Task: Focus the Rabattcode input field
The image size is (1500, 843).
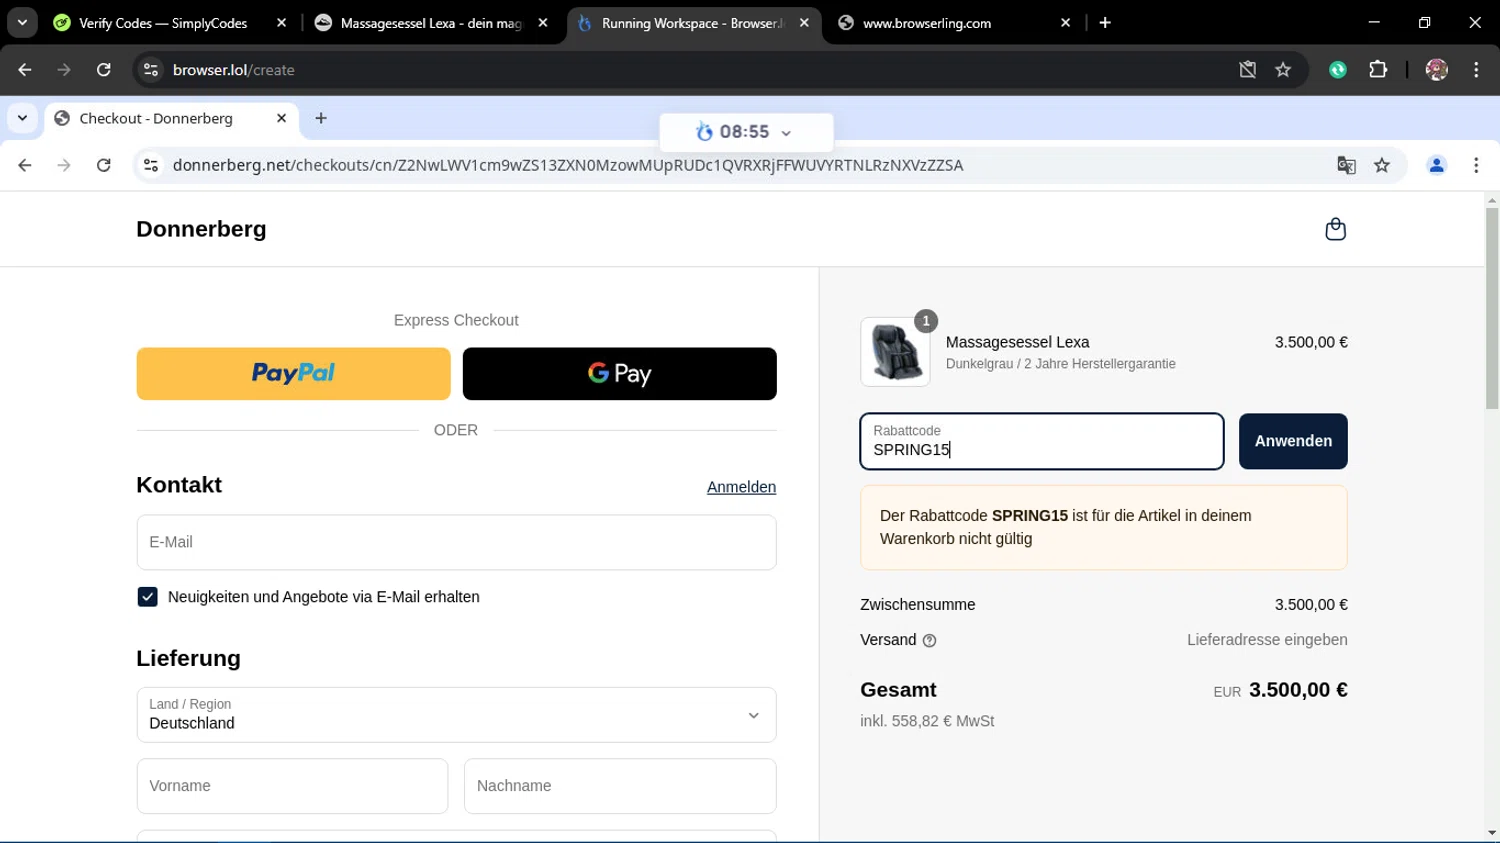Action: [1041, 441]
